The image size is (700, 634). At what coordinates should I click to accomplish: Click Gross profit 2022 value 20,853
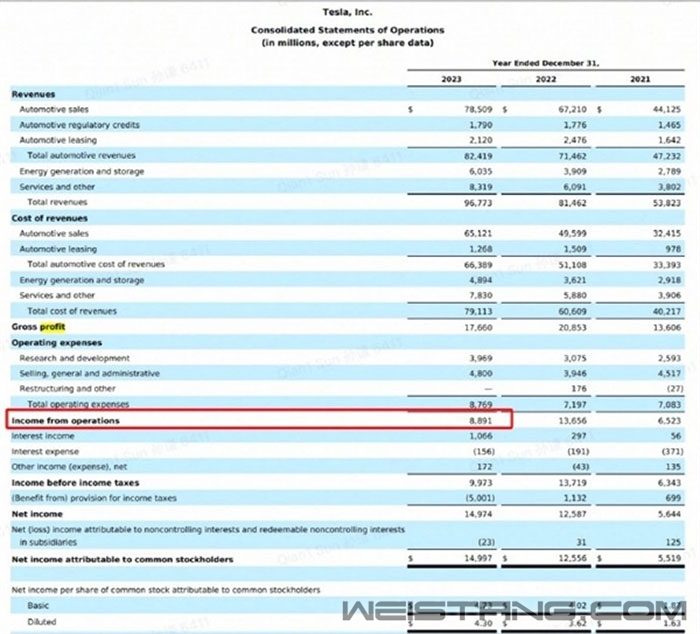click(573, 328)
